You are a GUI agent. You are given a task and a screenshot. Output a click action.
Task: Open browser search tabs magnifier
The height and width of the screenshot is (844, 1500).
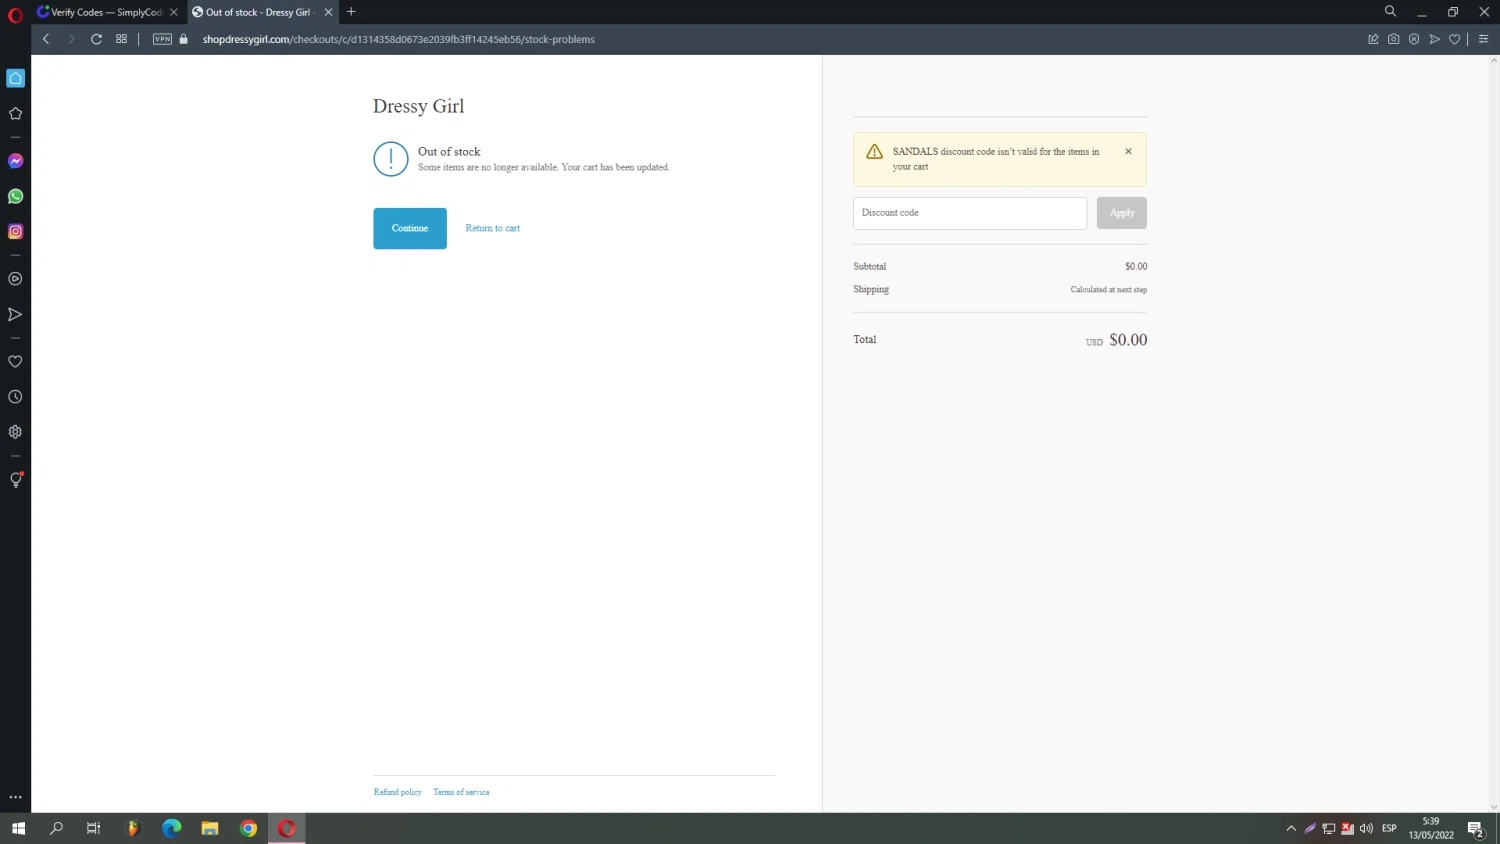pos(1390,11)
